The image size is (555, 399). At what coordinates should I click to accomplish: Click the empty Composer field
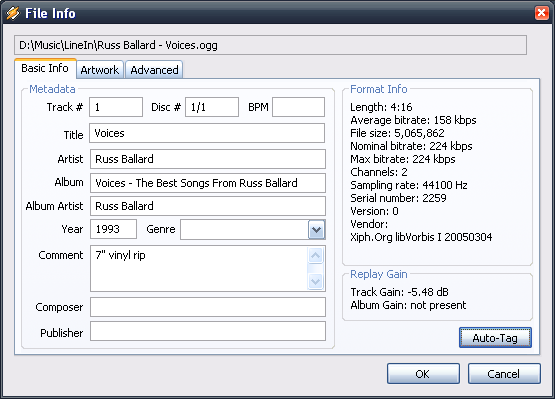pos(208,307)
